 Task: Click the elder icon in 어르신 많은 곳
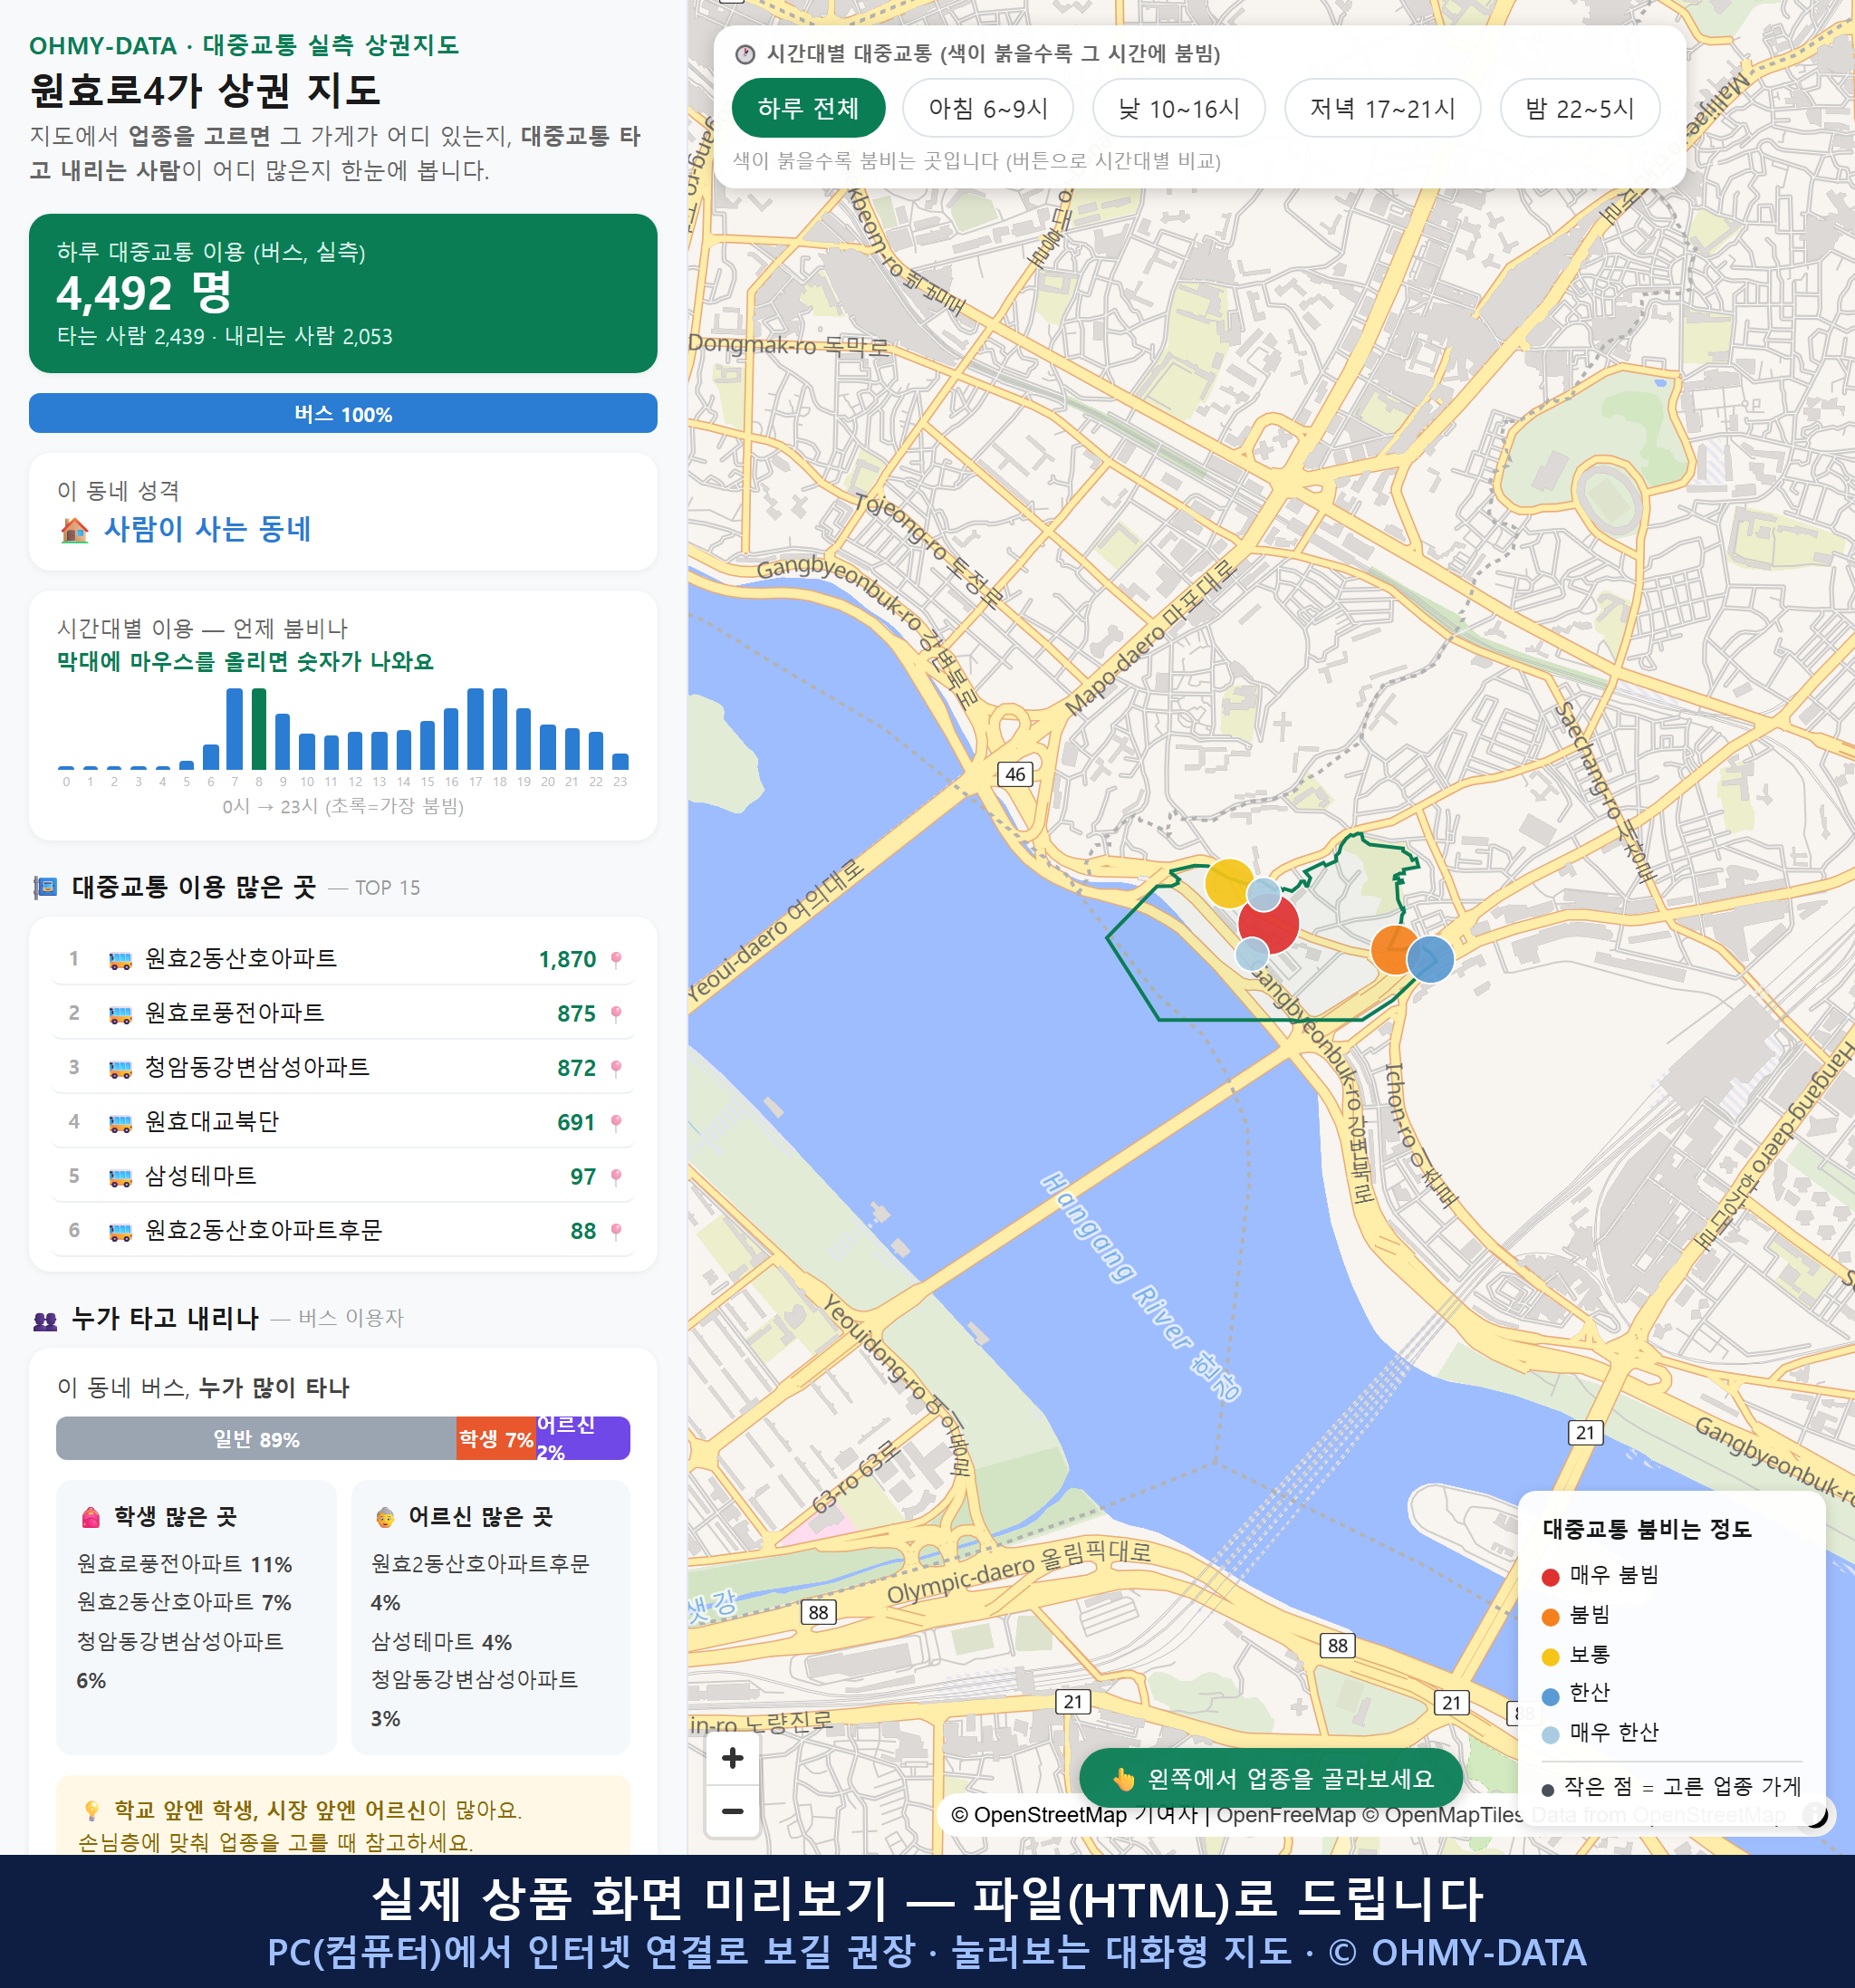tap(385, 1517)
